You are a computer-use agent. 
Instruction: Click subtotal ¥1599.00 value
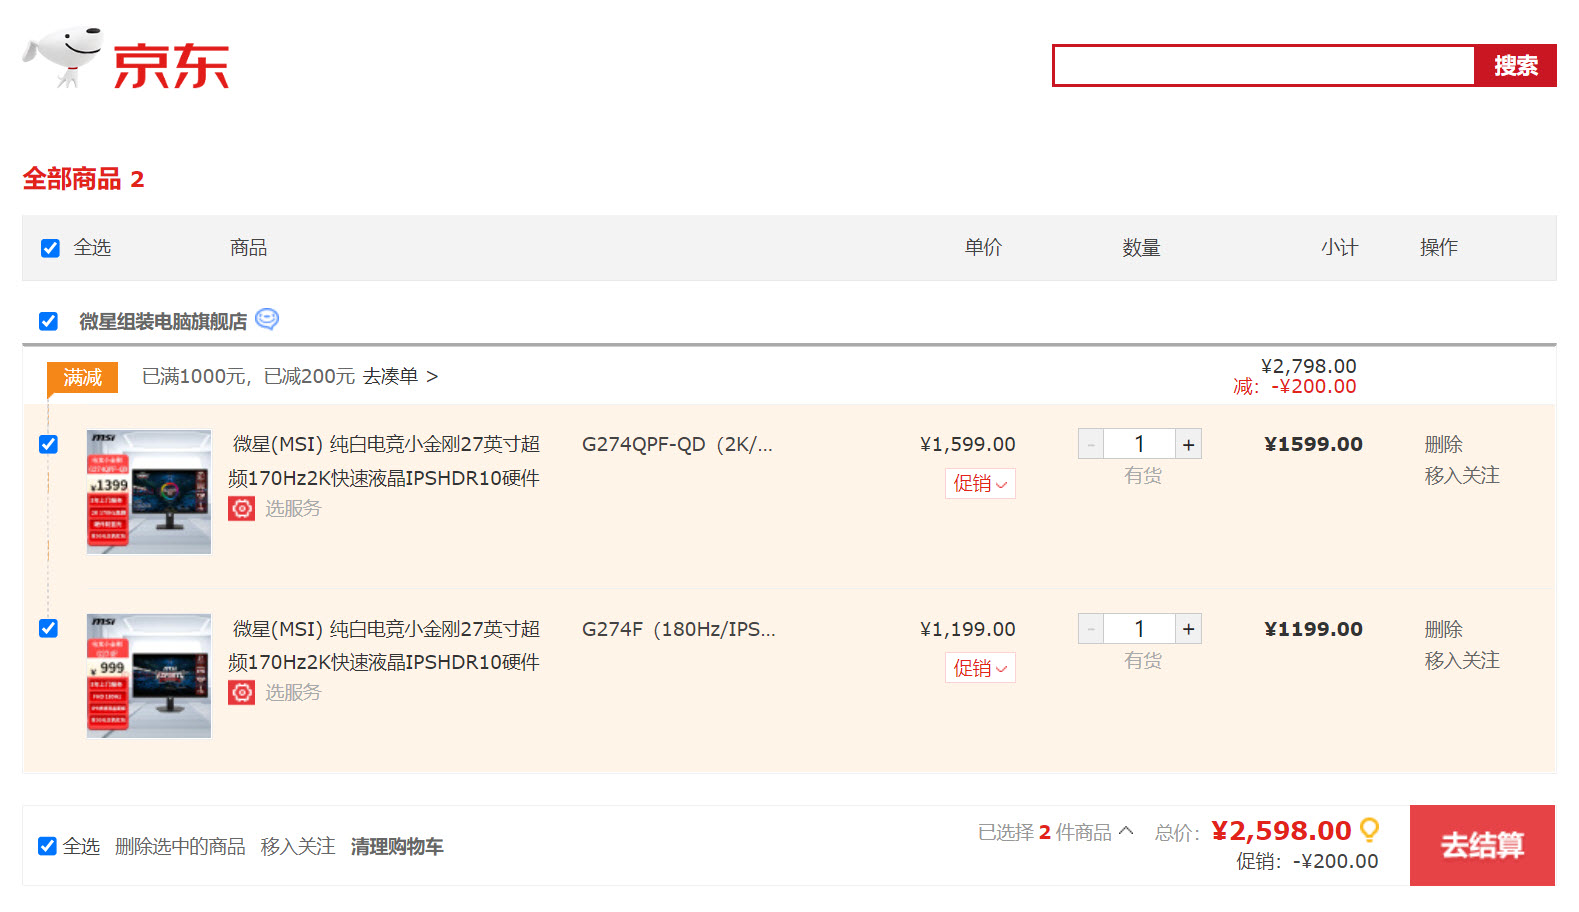(1313, 444)
